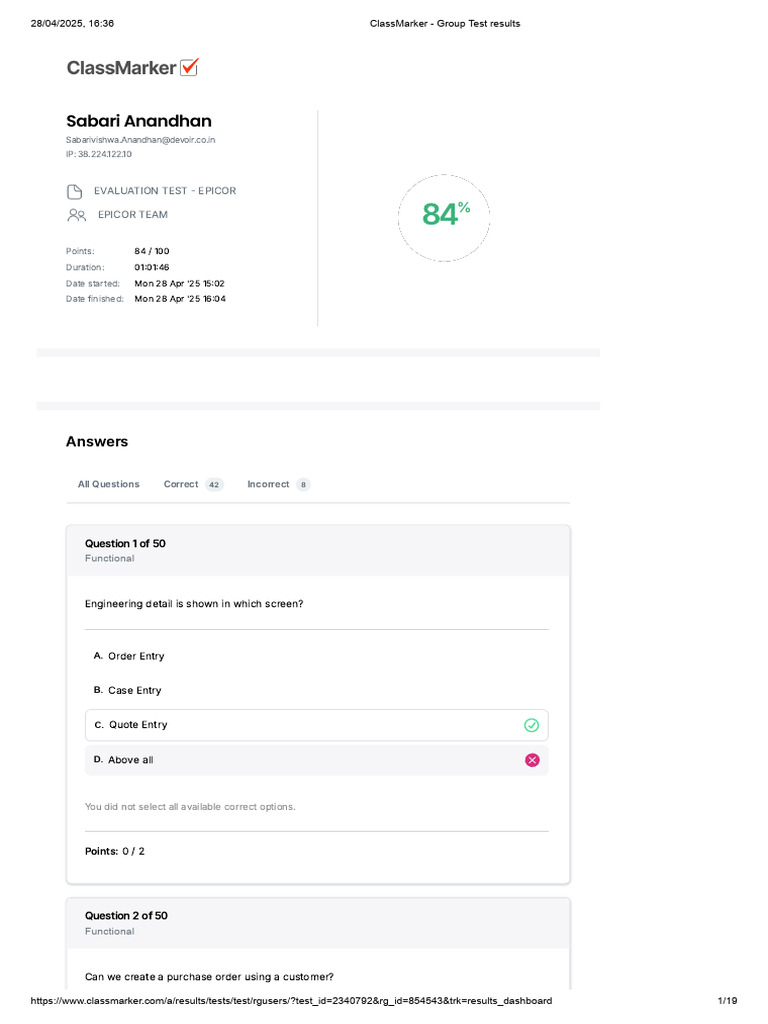Click the 84% score circle
This screenshot has height=1024, width=768.
point(444,218)
